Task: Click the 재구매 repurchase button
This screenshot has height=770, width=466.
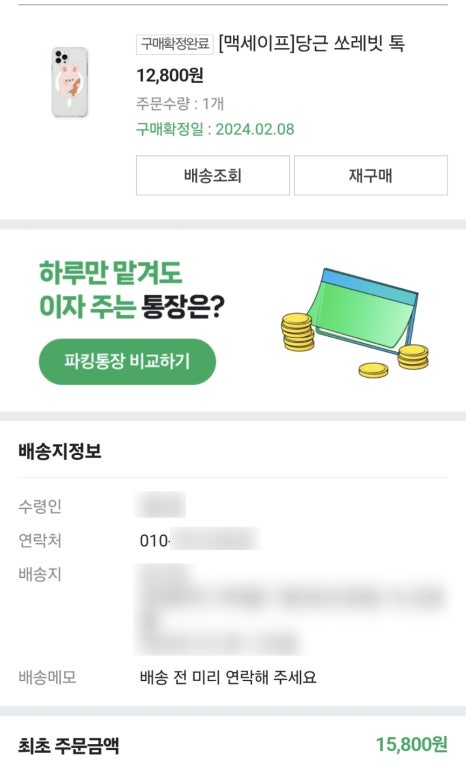Action: (371, 175)
